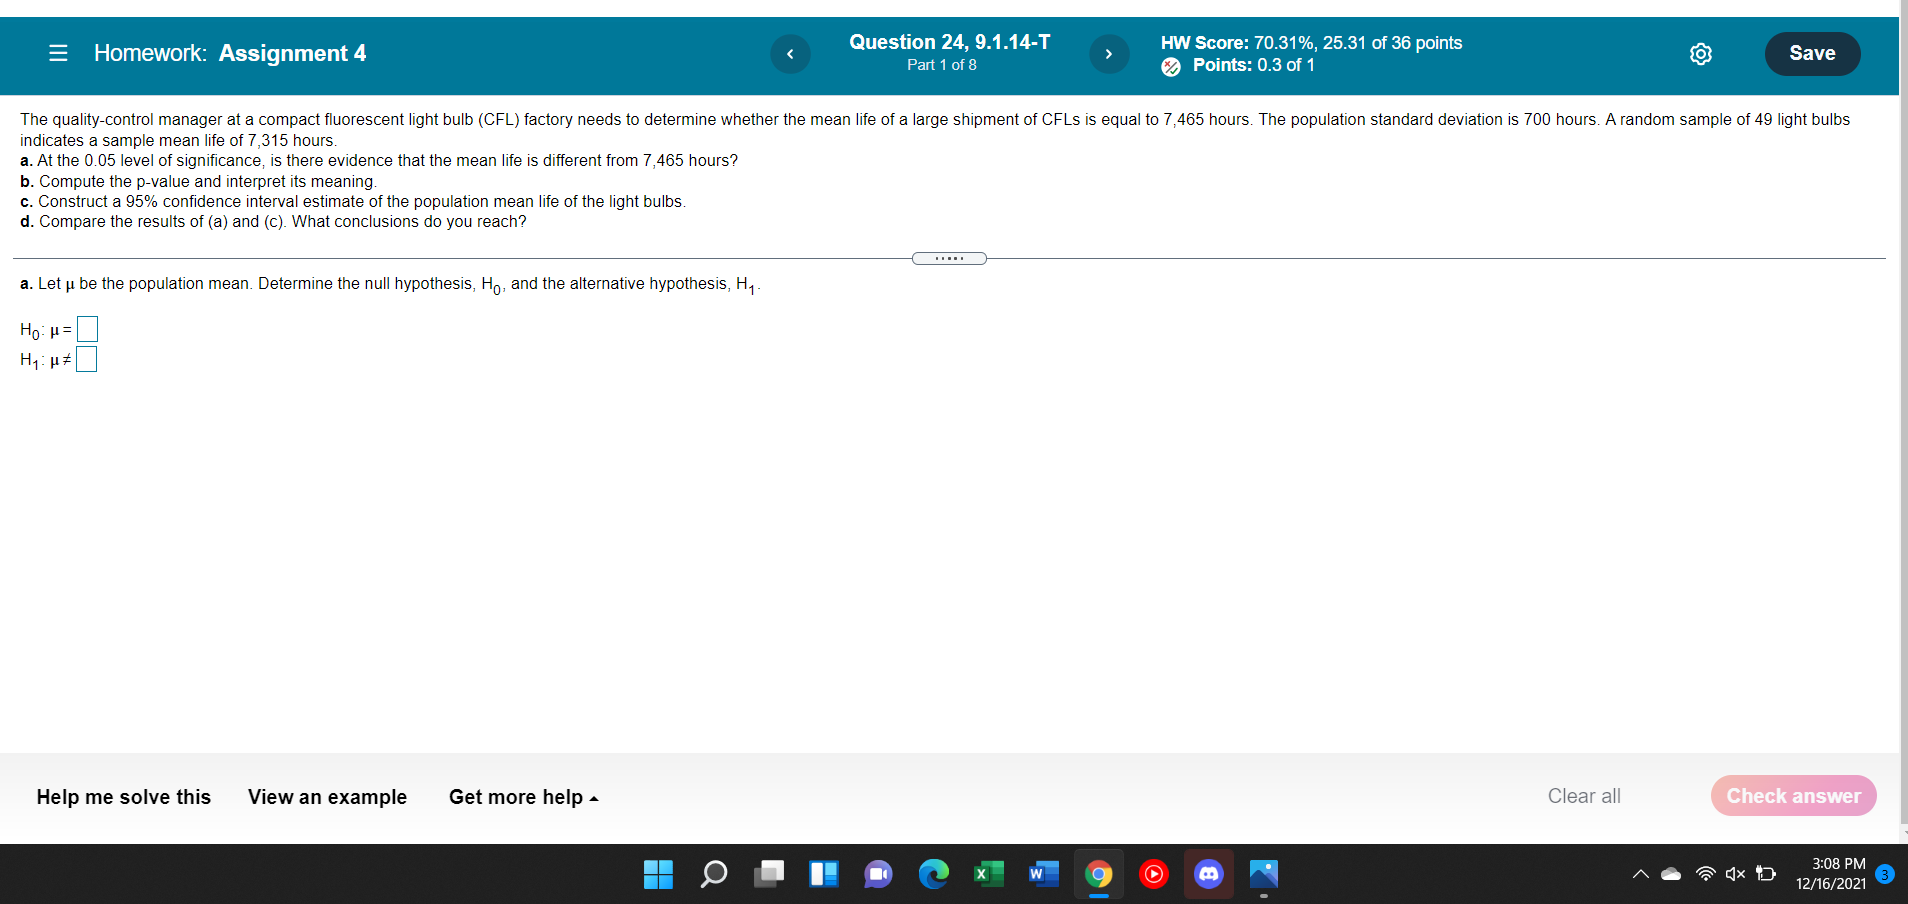Click Help me solve this

(123, 797)
